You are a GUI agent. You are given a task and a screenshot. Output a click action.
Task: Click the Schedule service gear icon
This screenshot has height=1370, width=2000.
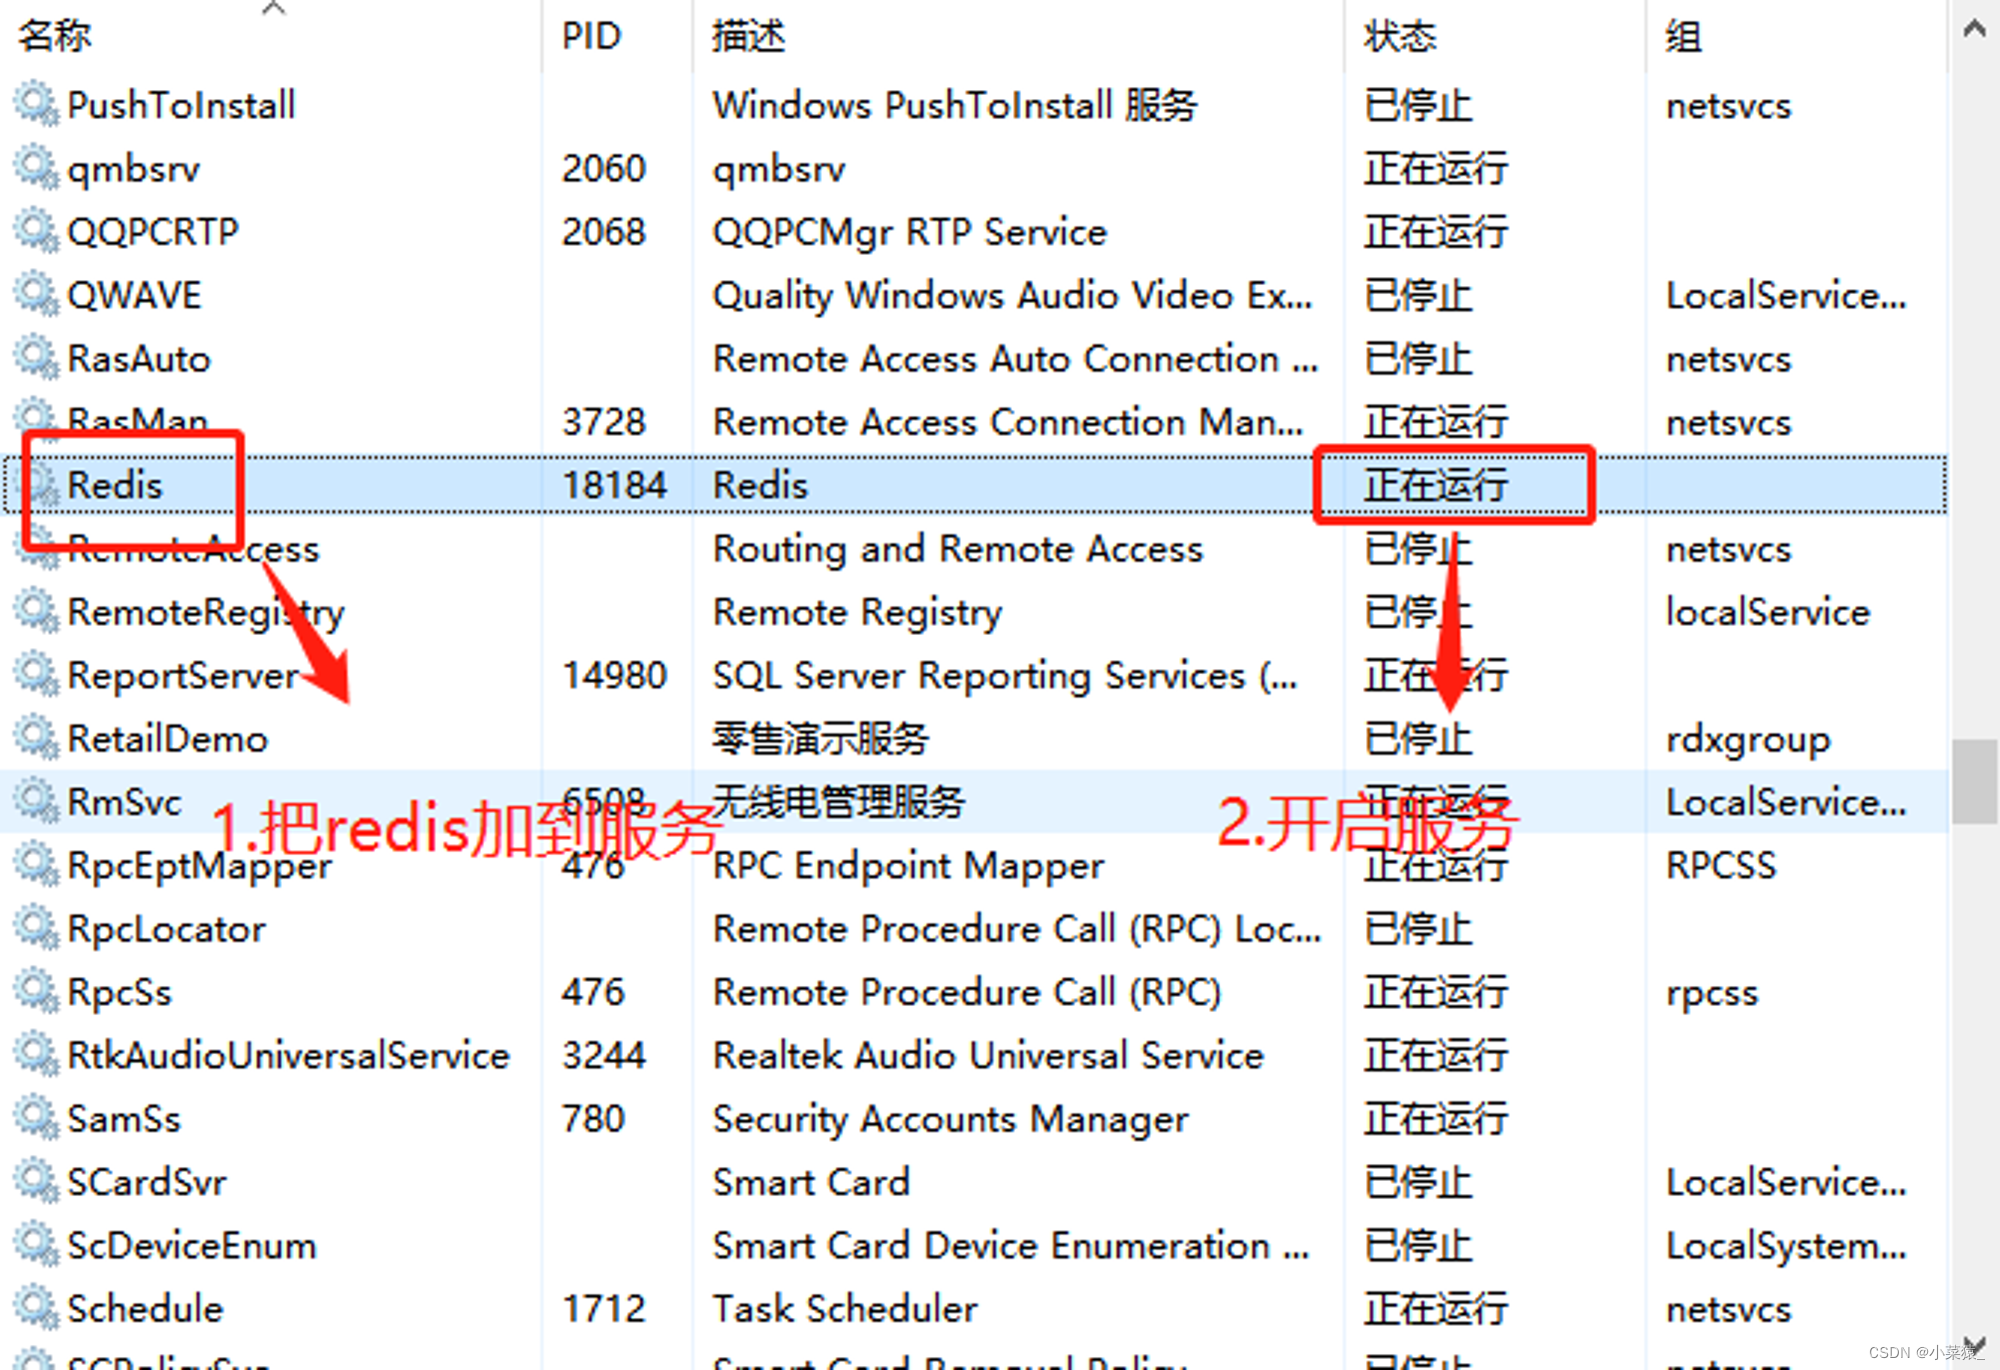pos(37,1308)
